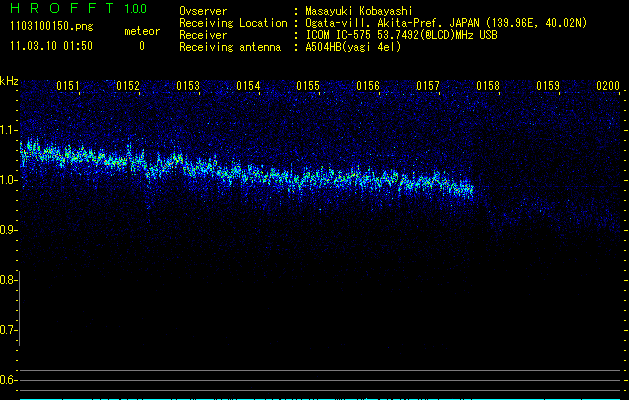The height and width of the screenshot is (400, 629).
Task: Click the 0151 time marker
Action: tap(68, 86)
